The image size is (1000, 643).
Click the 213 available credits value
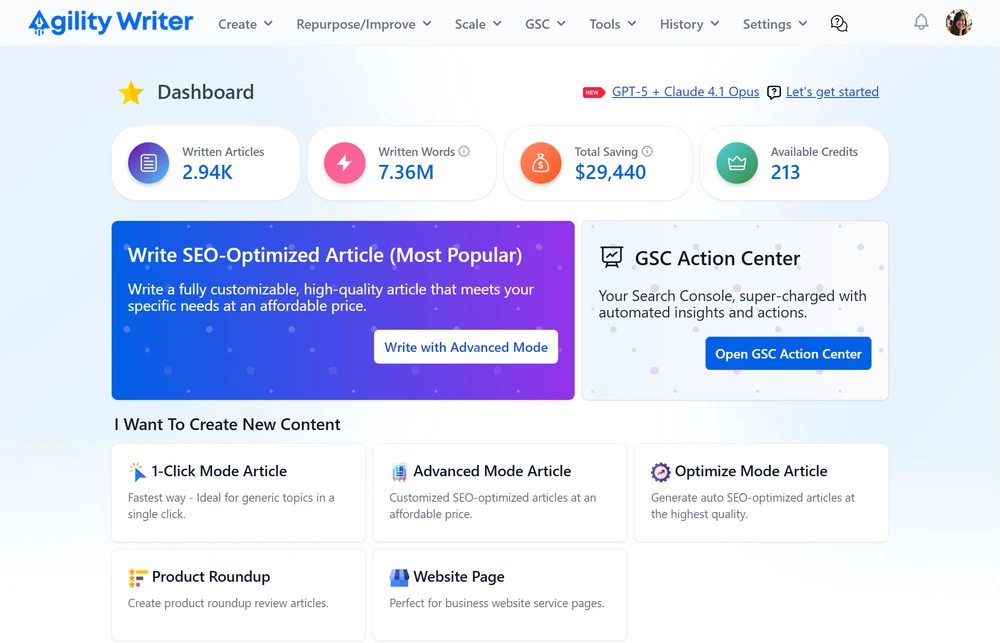[x=785, y=172]
